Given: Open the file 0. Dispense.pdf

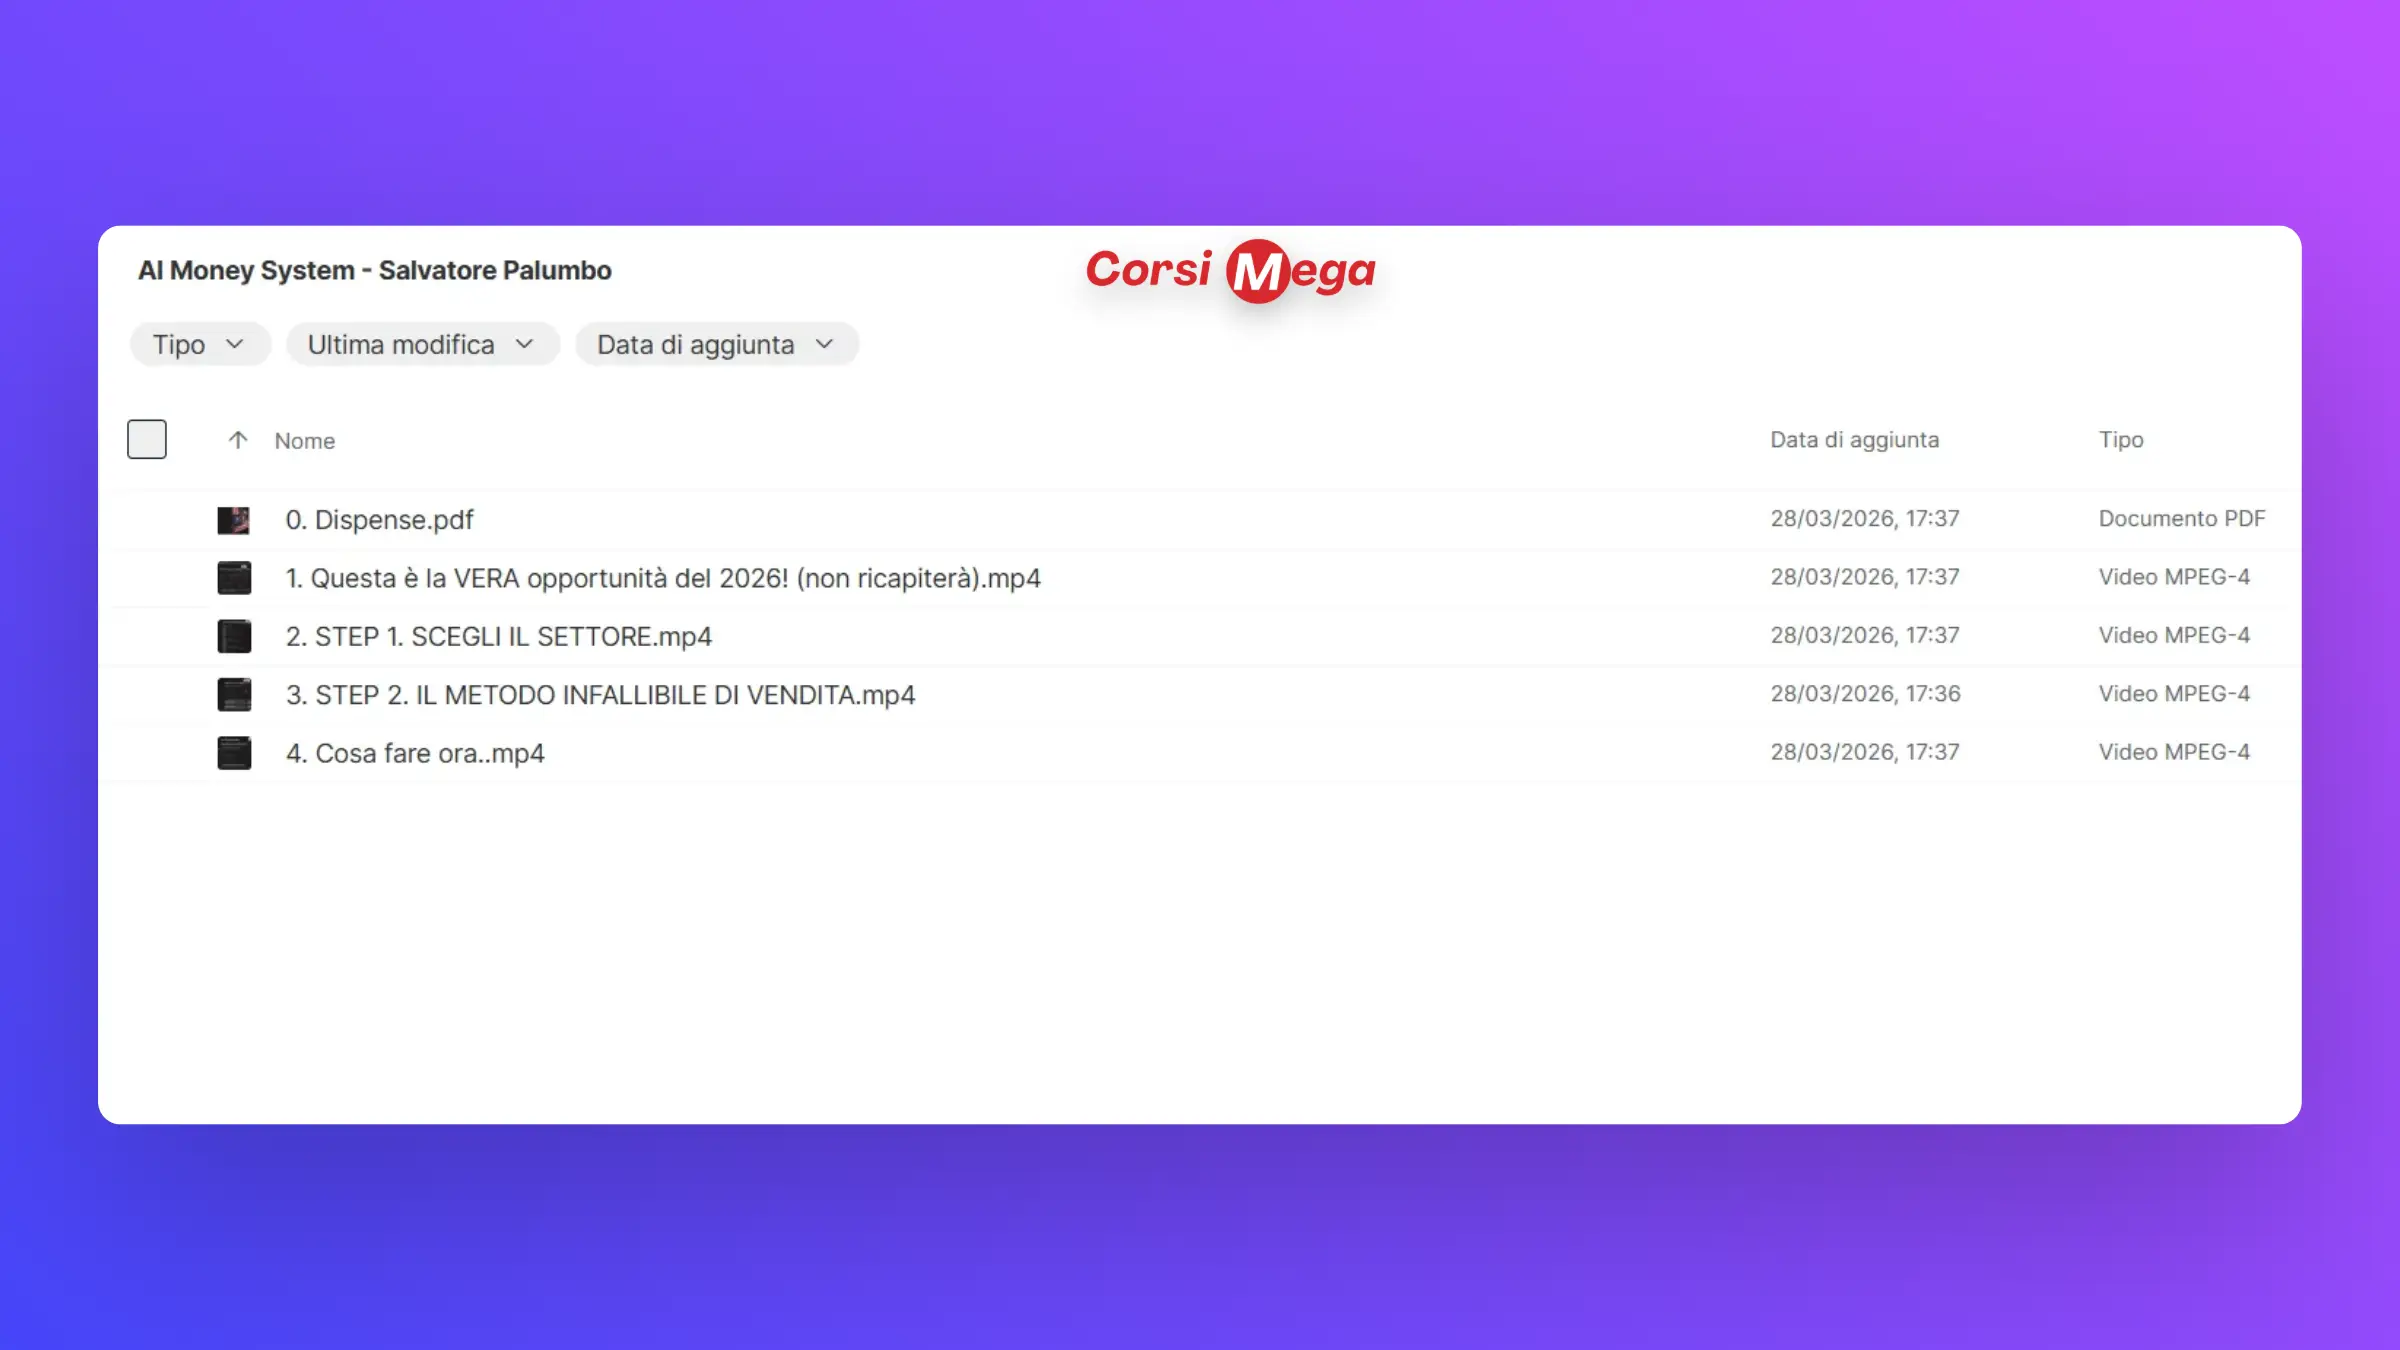Looking at the screenshot, I should click(x=380, y=520).
